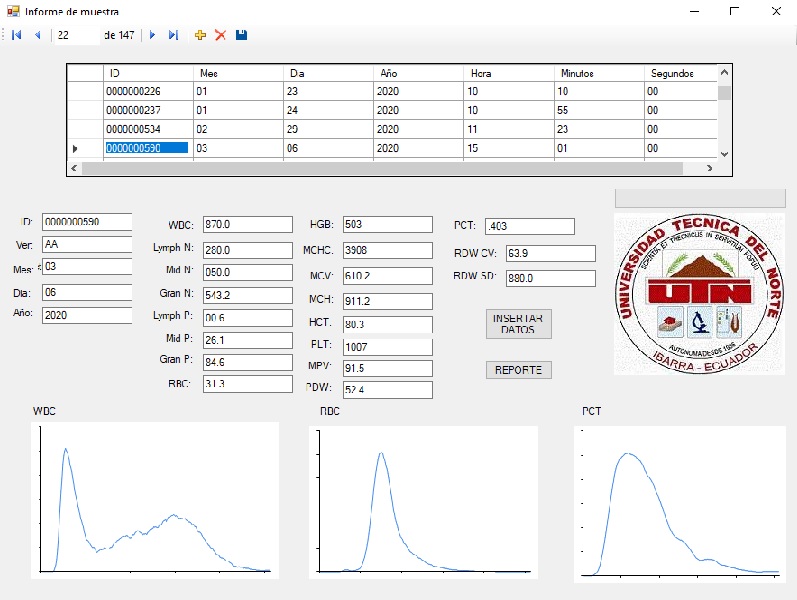Click the PCT field showing .403
Viewport: 797px width, 600px height.
tap(530, 226)
